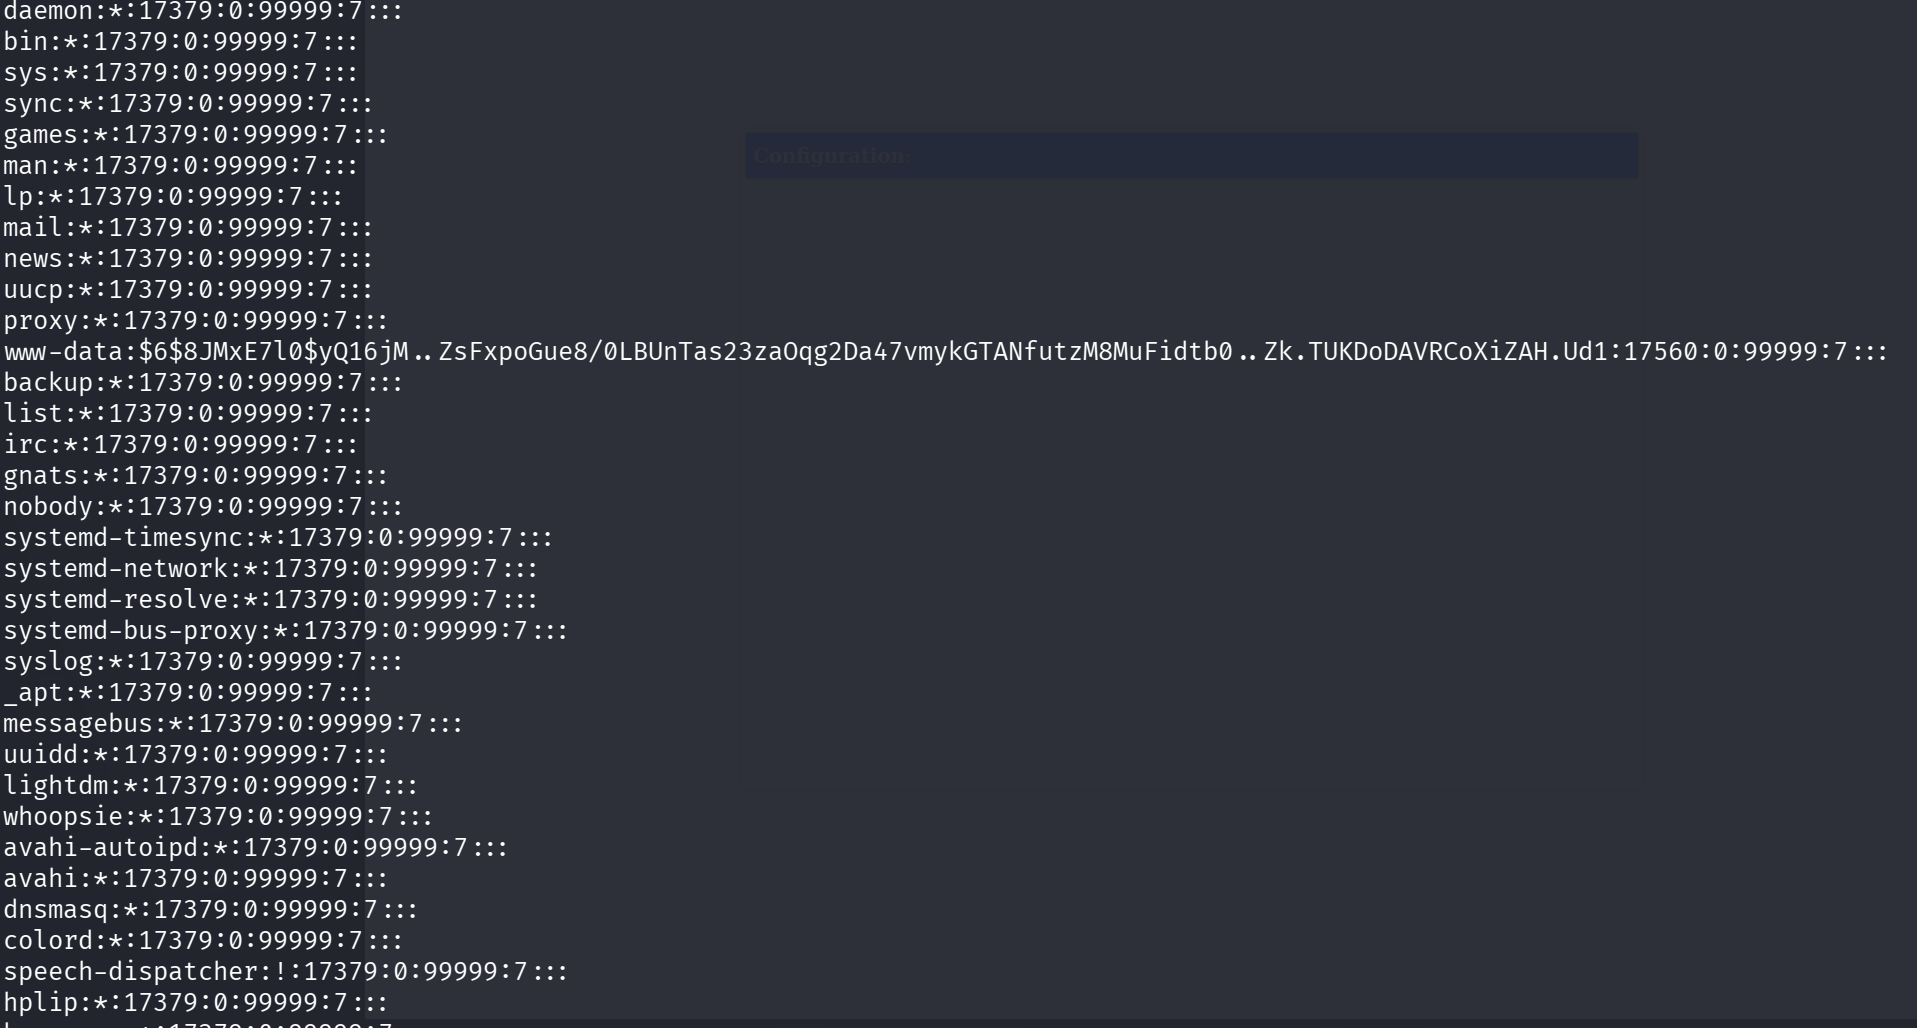The height and width of the screenshot is (1028, 1917).
Task: Select the irc:*:17379 line
Action: tap(181, 445)
